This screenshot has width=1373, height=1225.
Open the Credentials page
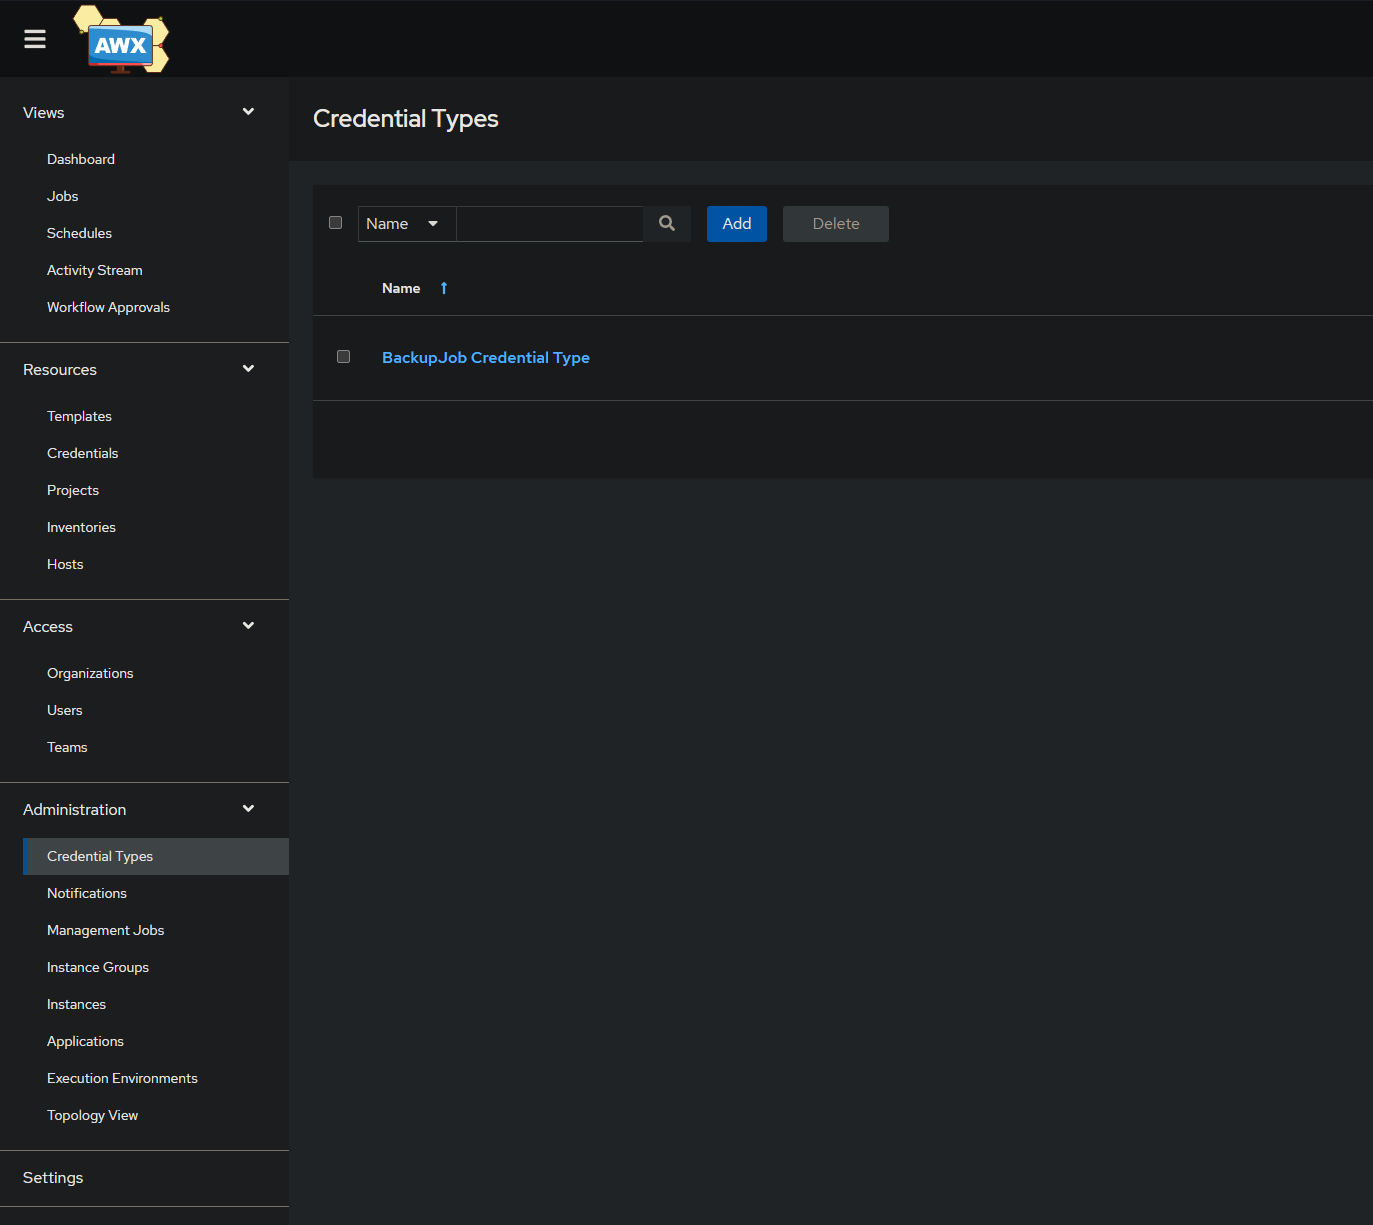(x=83, y=453)
